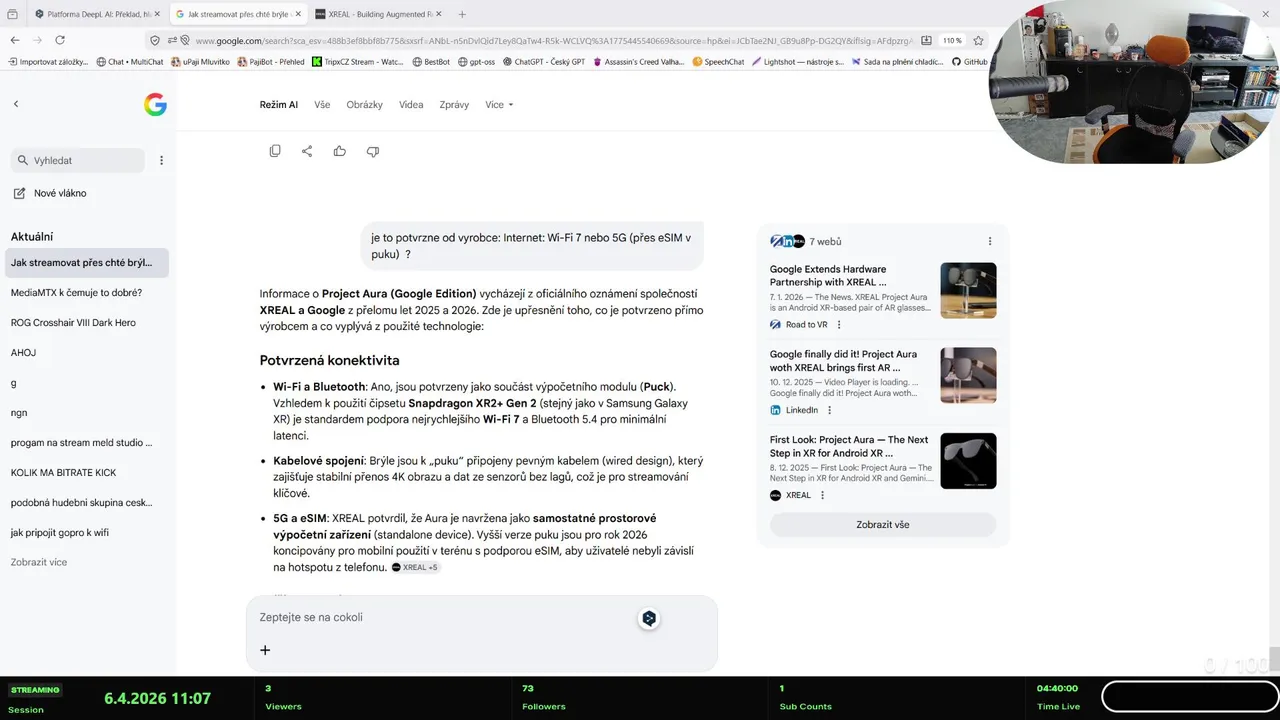Collapse sidebar with back arrow
Image resolution: width=1280 pixels, height=720 pixels.
(16, 104)
